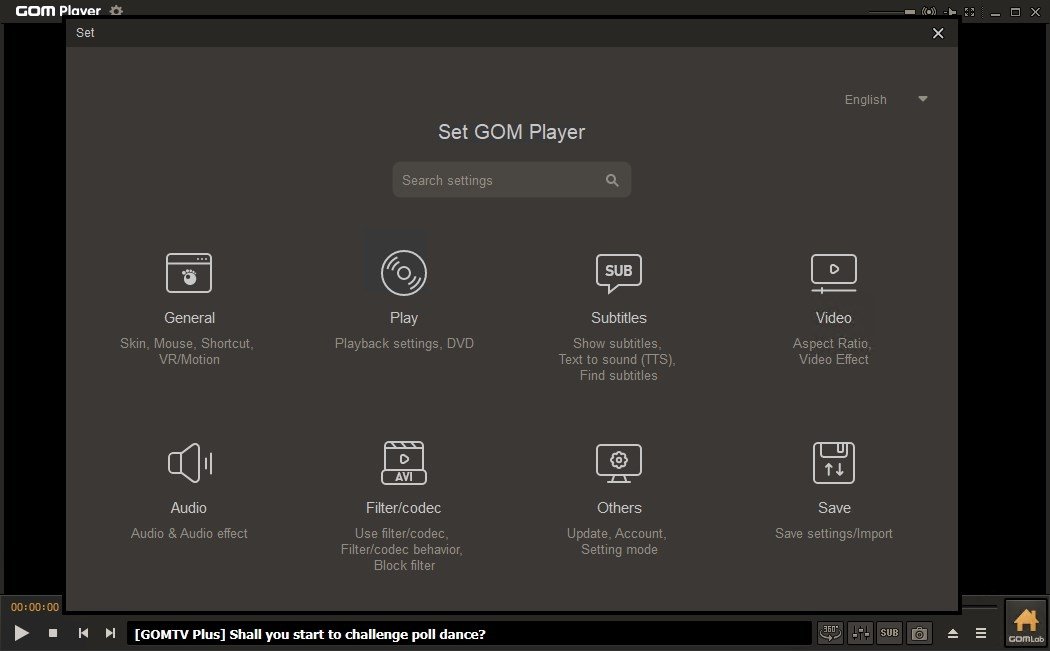Click the 'Set GOM Player' heading

click(x=512, y=132)
